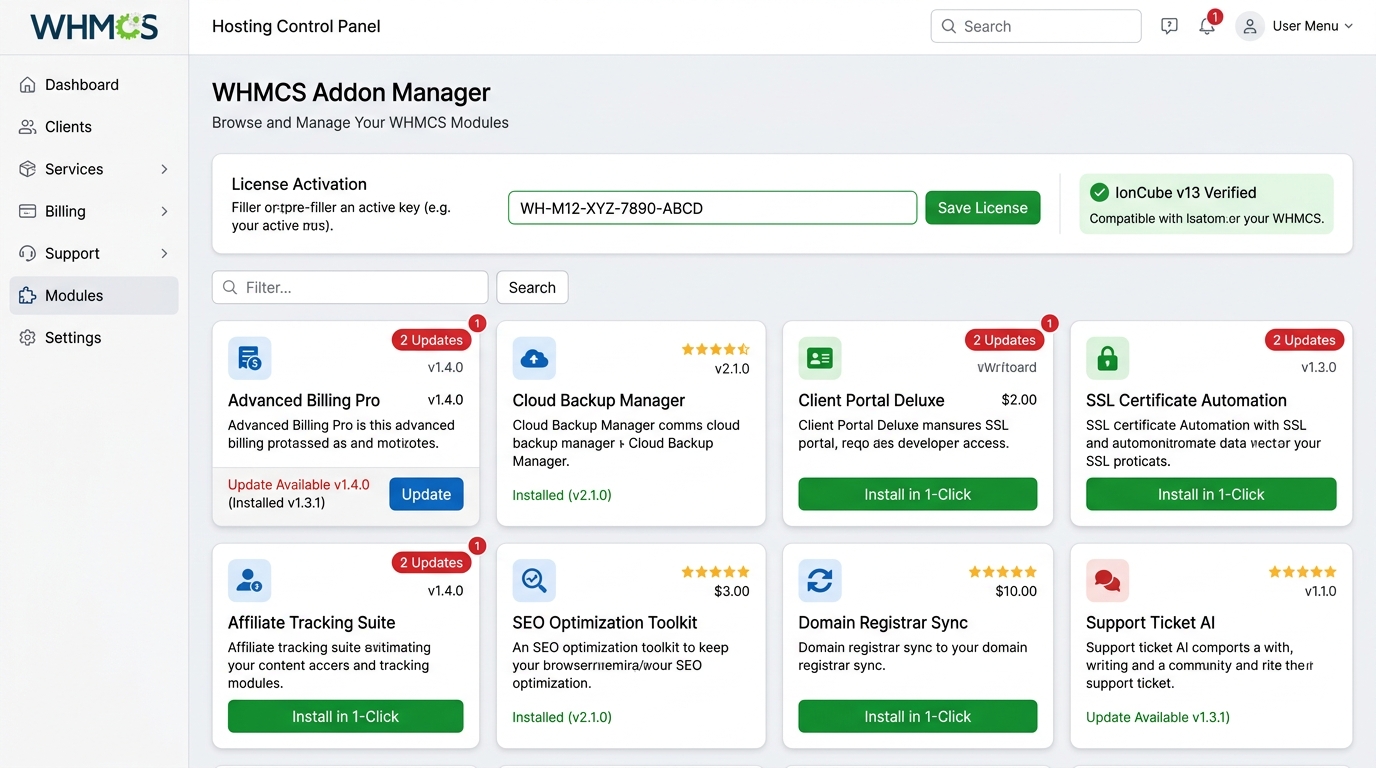Click the Support Ticket AI chat icon
The width and height of the screenshot is (1376, 768).
click(x=1107, y=580)
